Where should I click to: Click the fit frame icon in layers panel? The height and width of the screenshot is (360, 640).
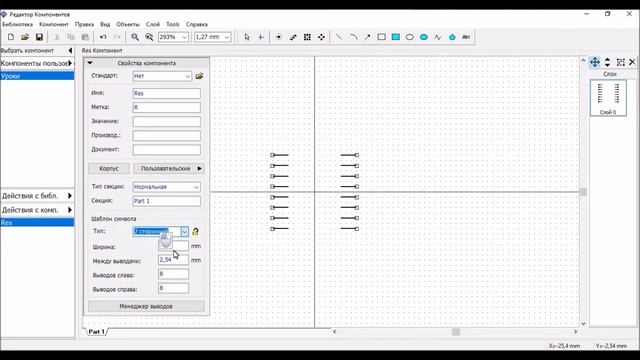(x=620, y=62)
